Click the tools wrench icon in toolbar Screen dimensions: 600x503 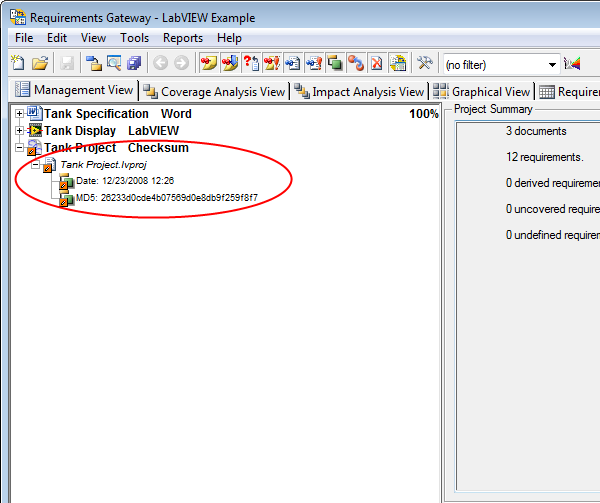[424, 63]
